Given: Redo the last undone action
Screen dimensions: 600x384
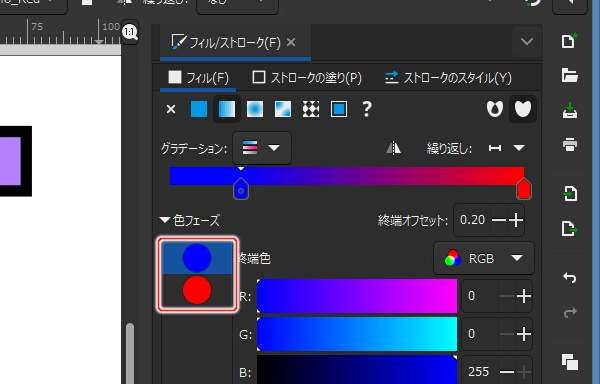Looking at the screenshot, I should coord(569,312).
